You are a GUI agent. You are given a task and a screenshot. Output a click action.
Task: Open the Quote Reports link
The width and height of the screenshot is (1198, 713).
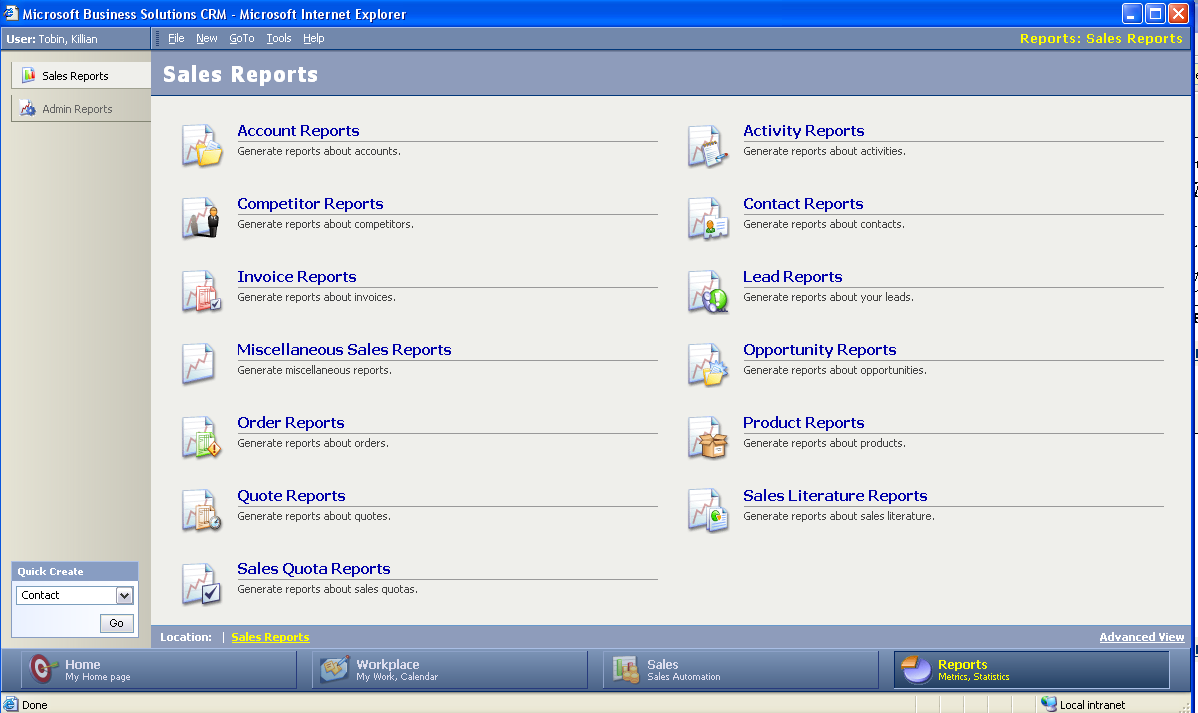[x=291, y=496]
